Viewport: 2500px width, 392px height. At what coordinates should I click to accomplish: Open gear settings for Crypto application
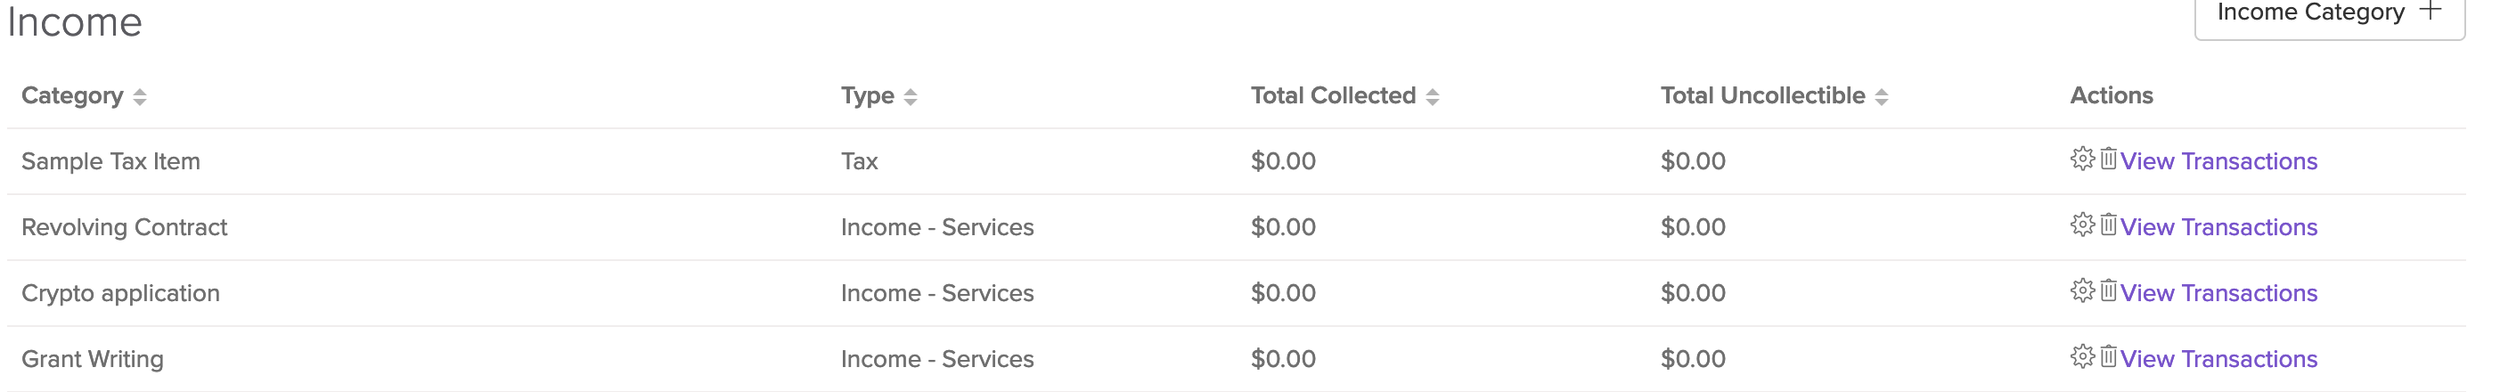(2082, 291)
